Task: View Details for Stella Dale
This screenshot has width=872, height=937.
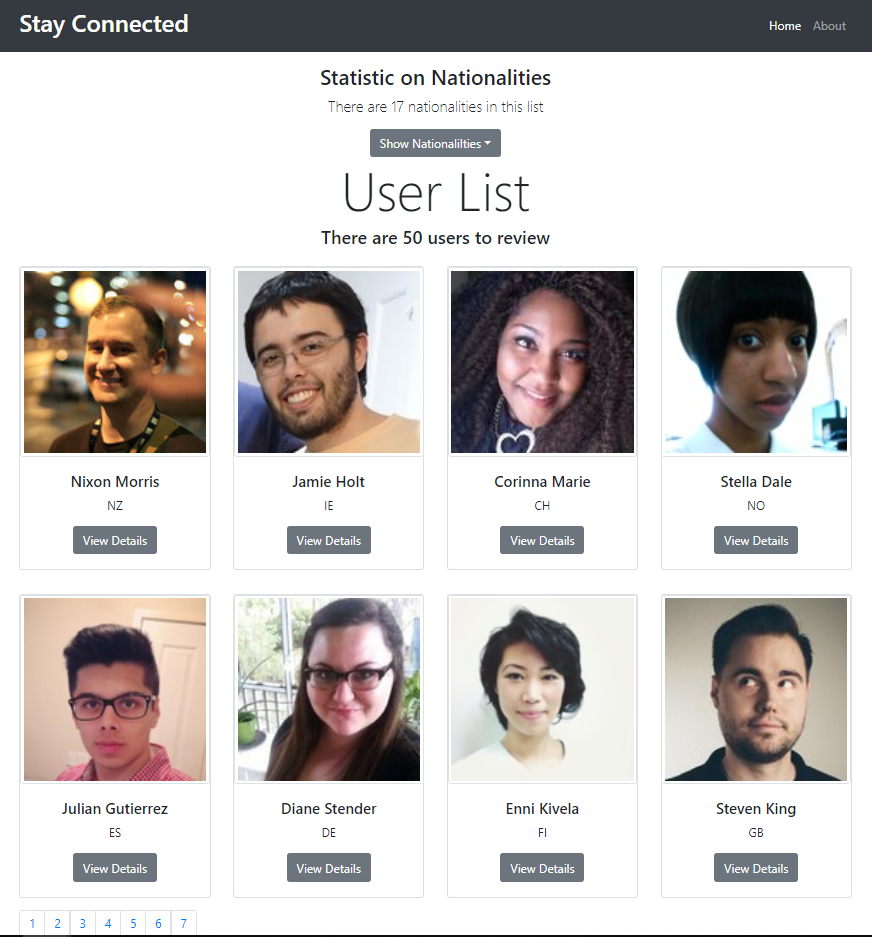Action: 756,540
